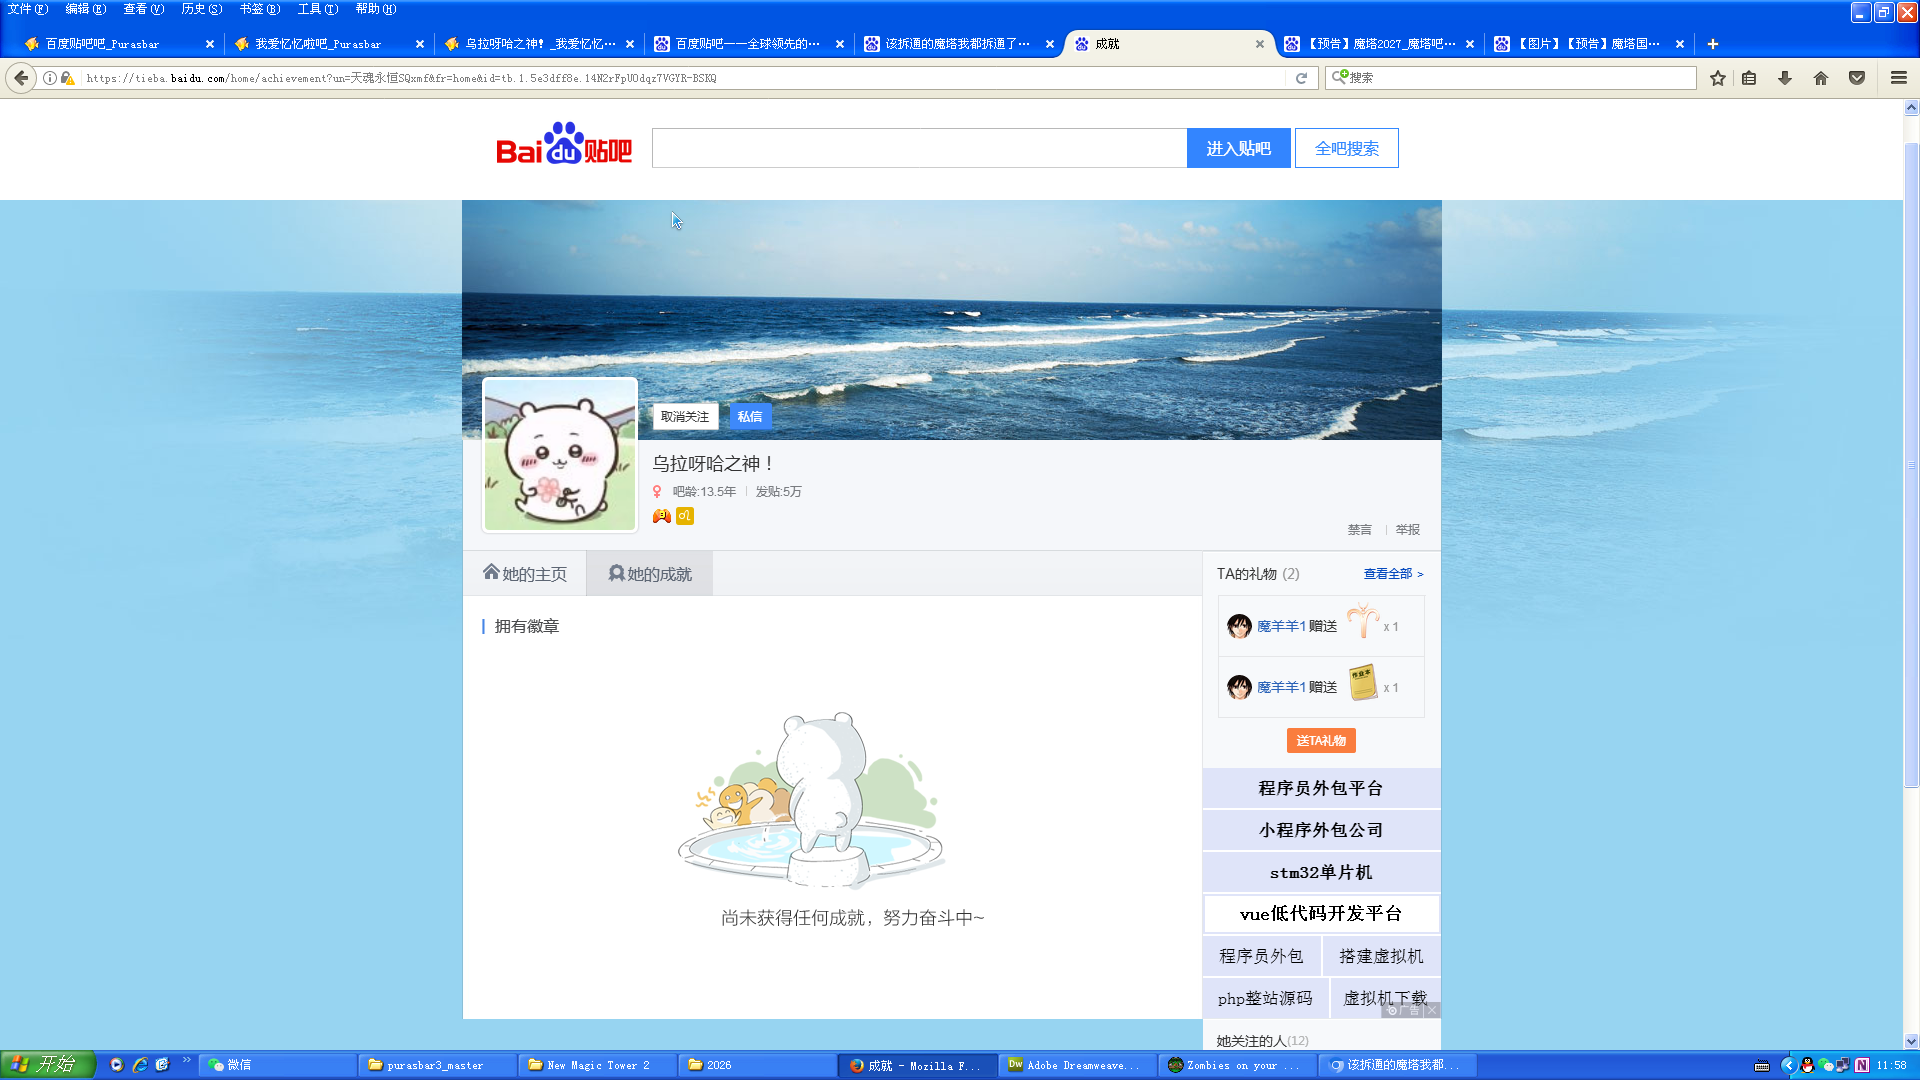Open the vue低代码开发平台 ad link
Screen dimensions: 1920x1080
[1321, 914]
